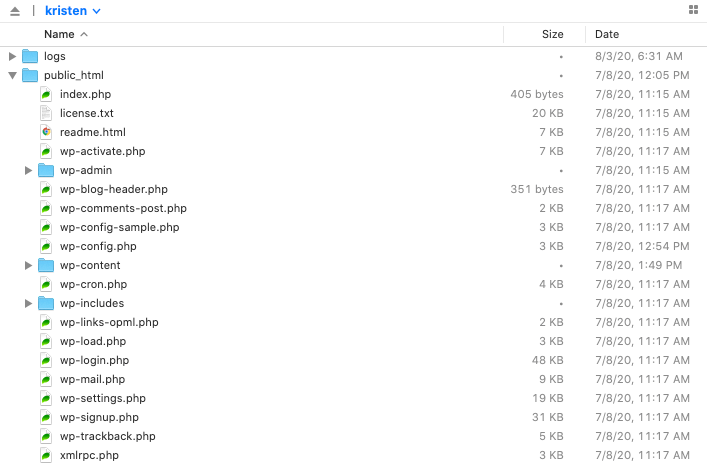Click the wp-admin folder icon
Viewport: 707px width, 476px height.
click(46, 170)
